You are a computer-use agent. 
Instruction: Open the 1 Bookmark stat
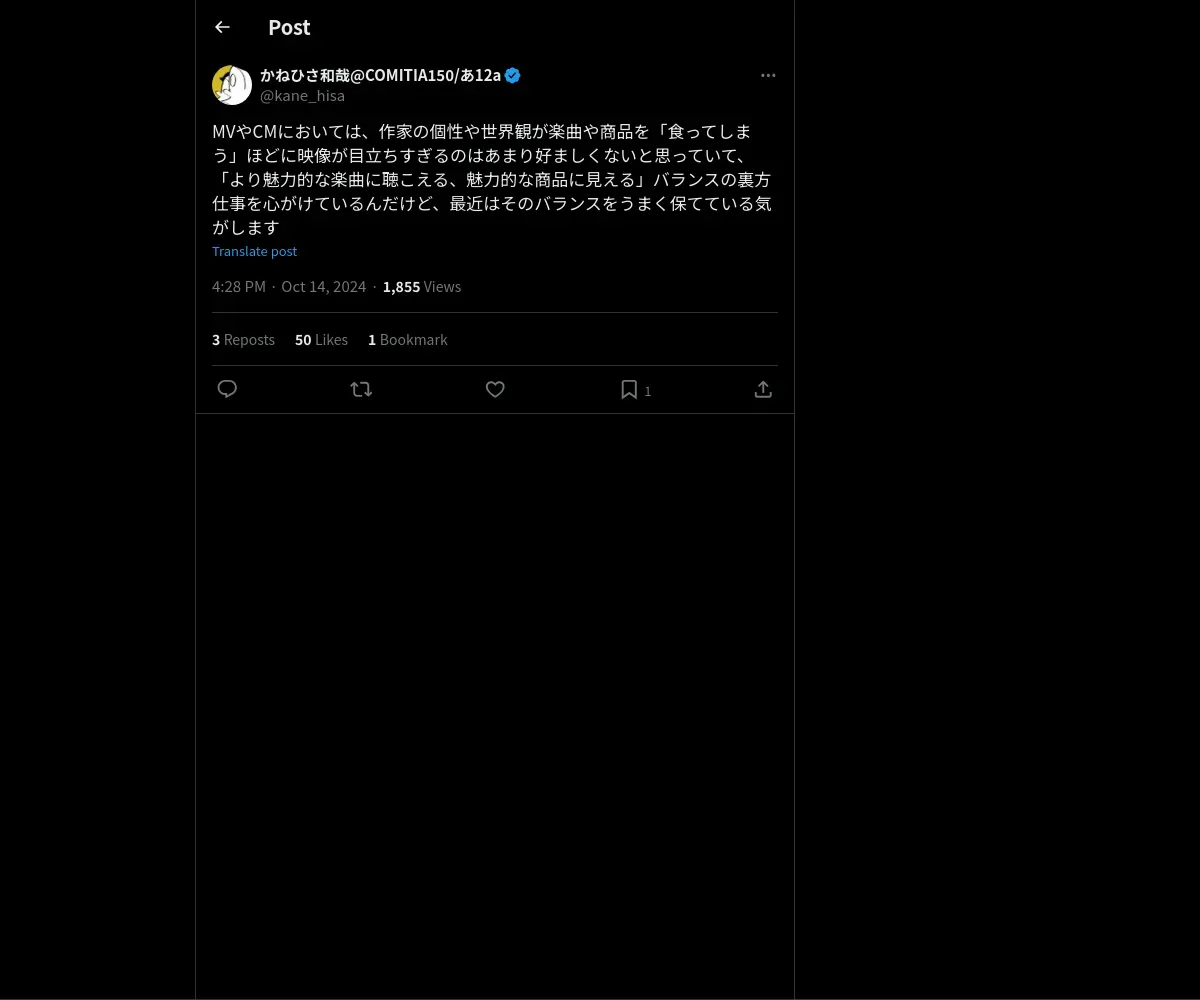(408, 340)
